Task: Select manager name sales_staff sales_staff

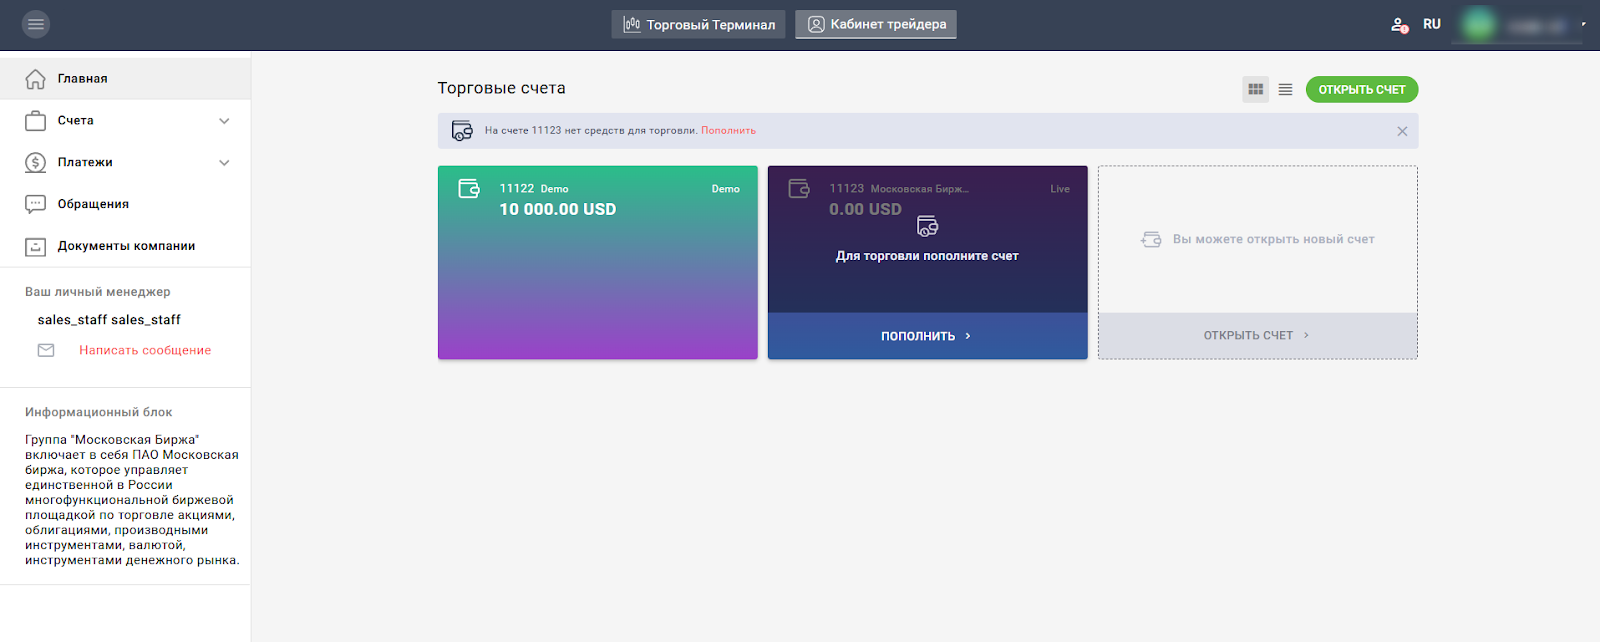Action: [109, 320]
